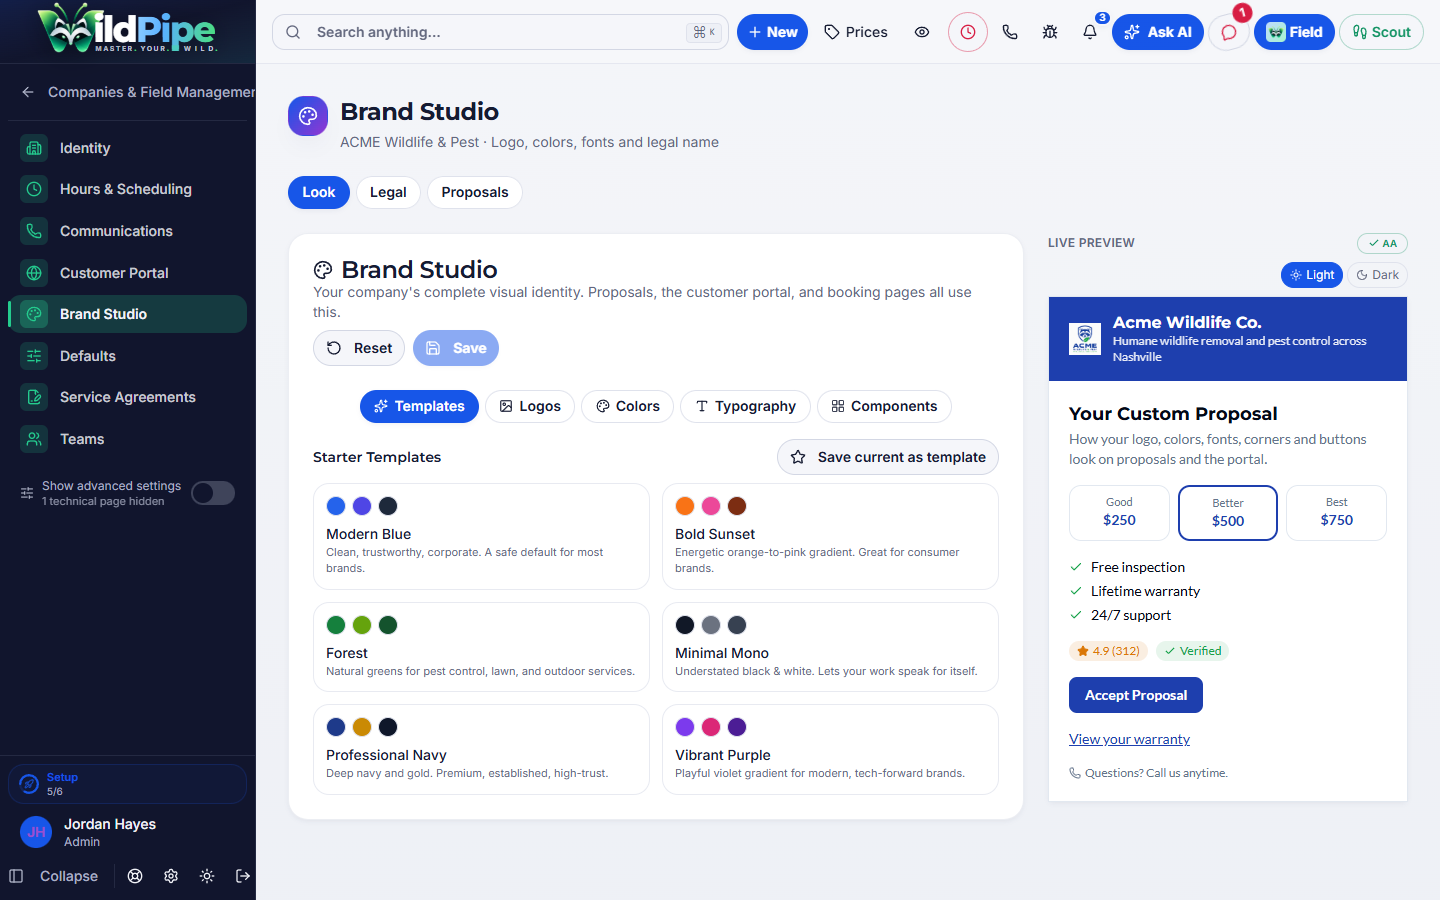
Task: Select the Good $250 pricing option
Action: click(1119, 513)
